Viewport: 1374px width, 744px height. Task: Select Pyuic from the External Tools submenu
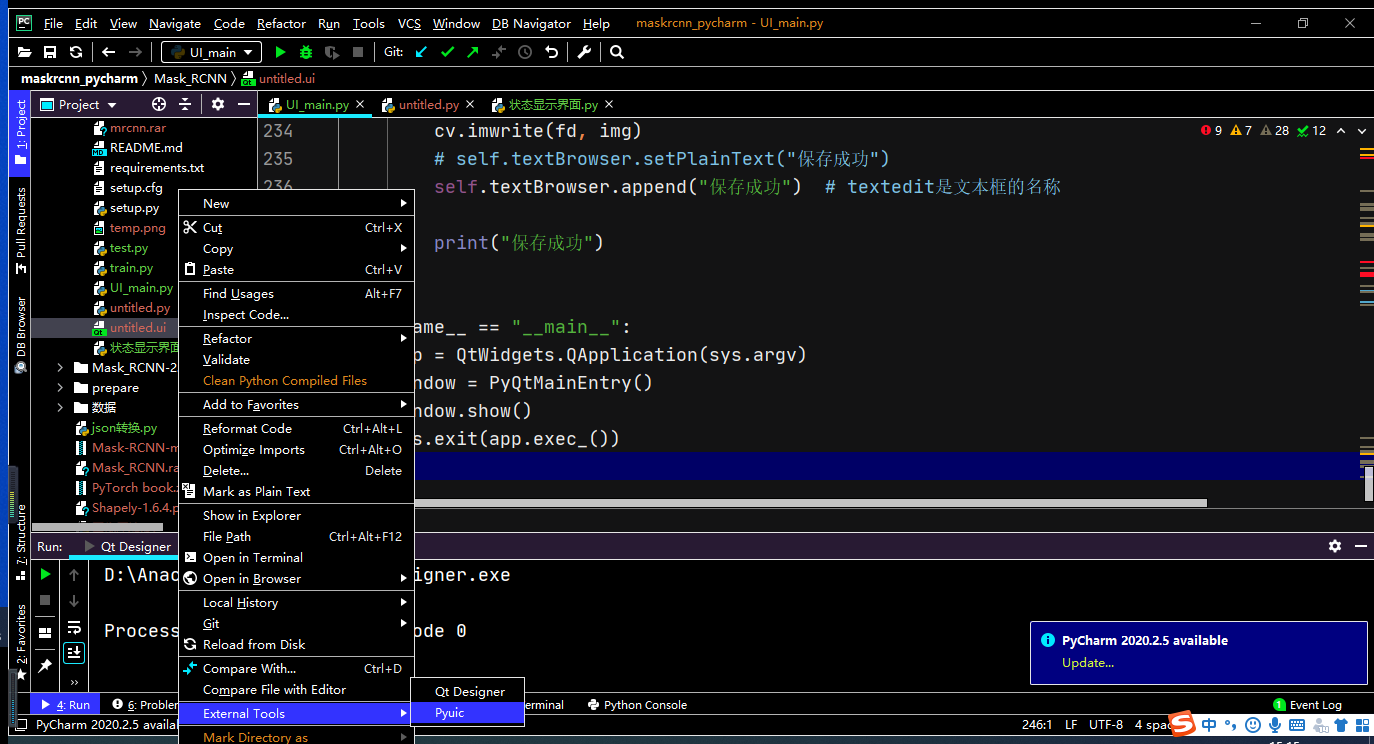[x=450, y=713]
